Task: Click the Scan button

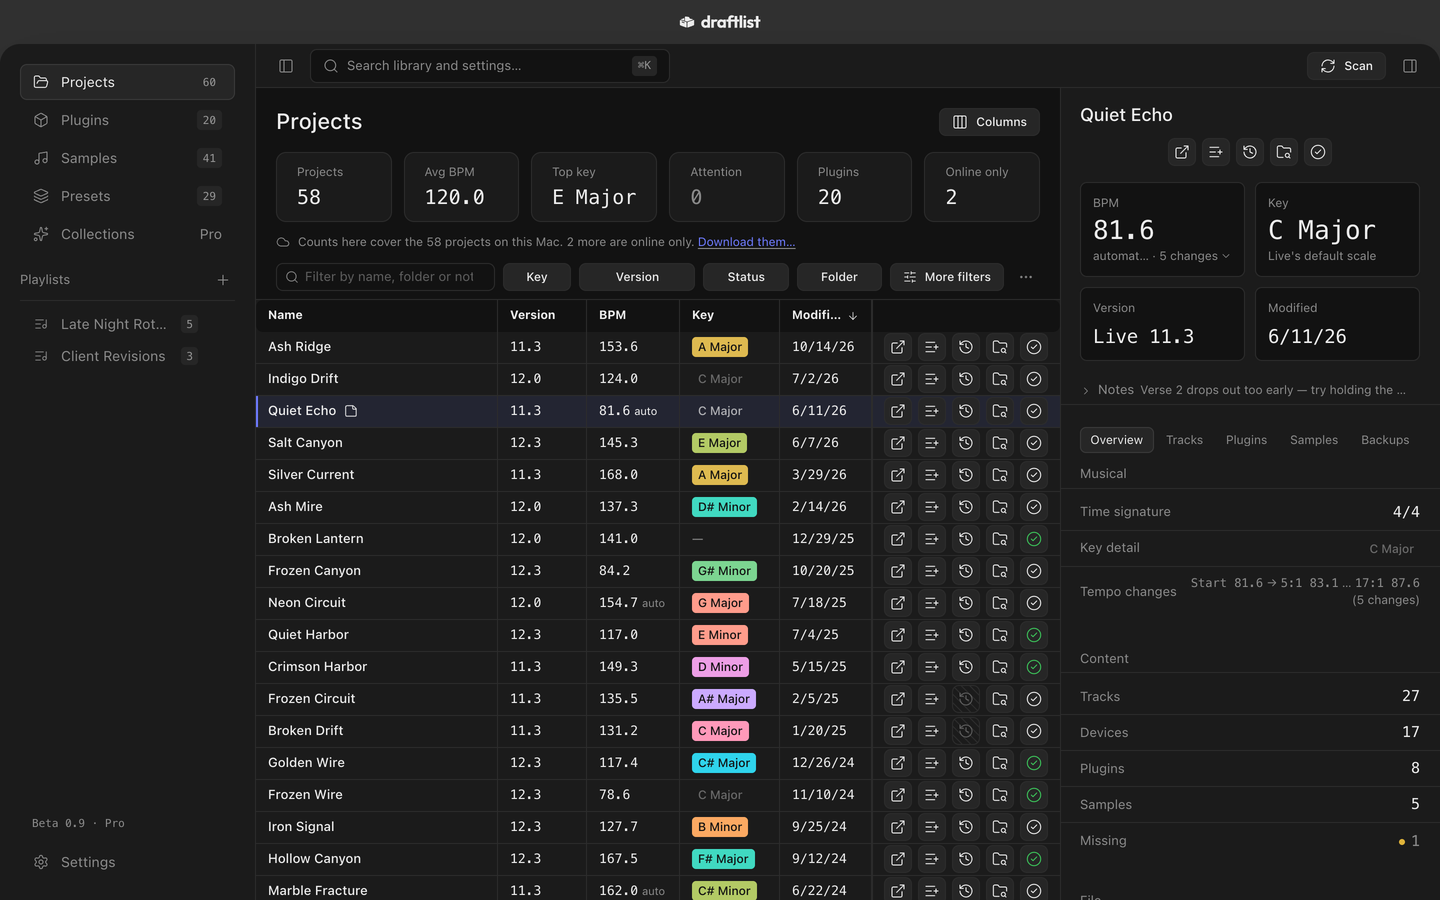Action: point(1346,66)
